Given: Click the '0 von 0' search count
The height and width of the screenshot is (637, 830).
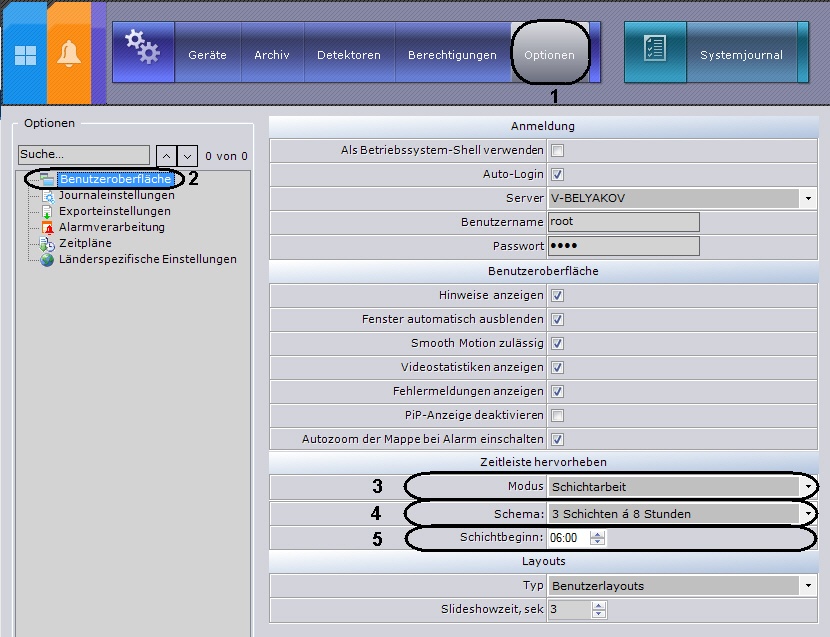Looking at the screenshot, I should pyautogui.click(x=226, y=156).
